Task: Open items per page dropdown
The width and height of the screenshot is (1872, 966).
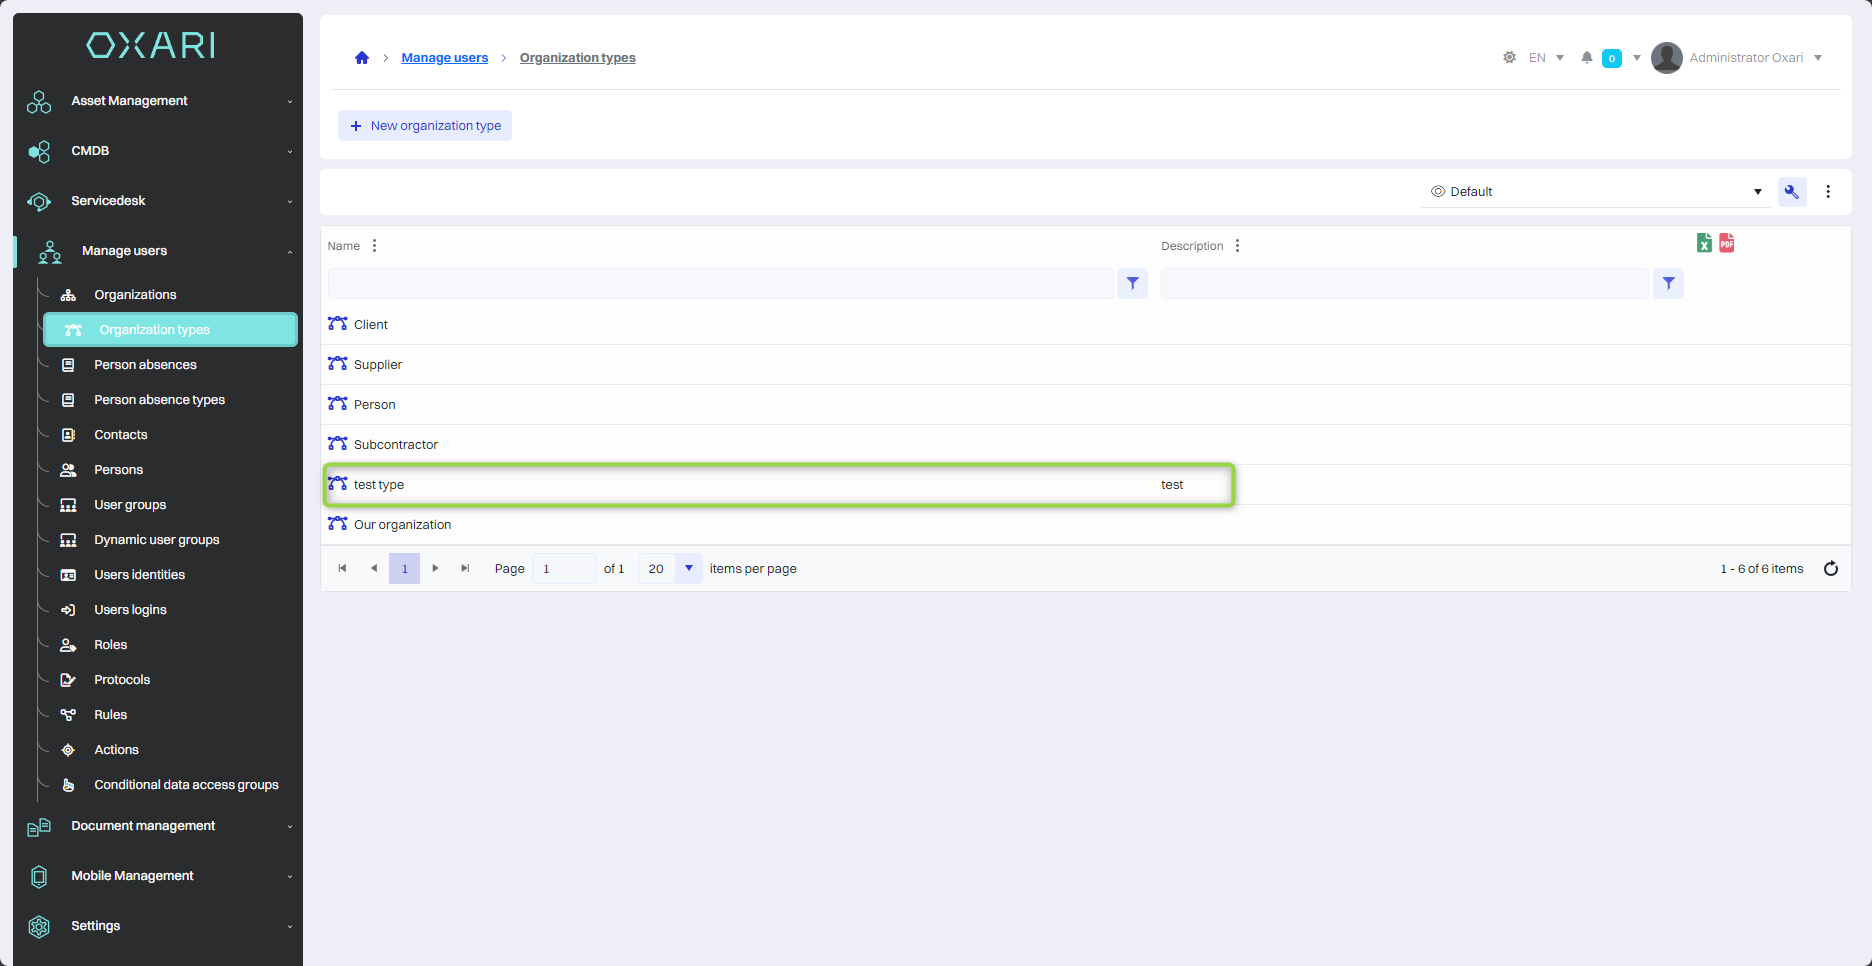Action: (688, 569)
